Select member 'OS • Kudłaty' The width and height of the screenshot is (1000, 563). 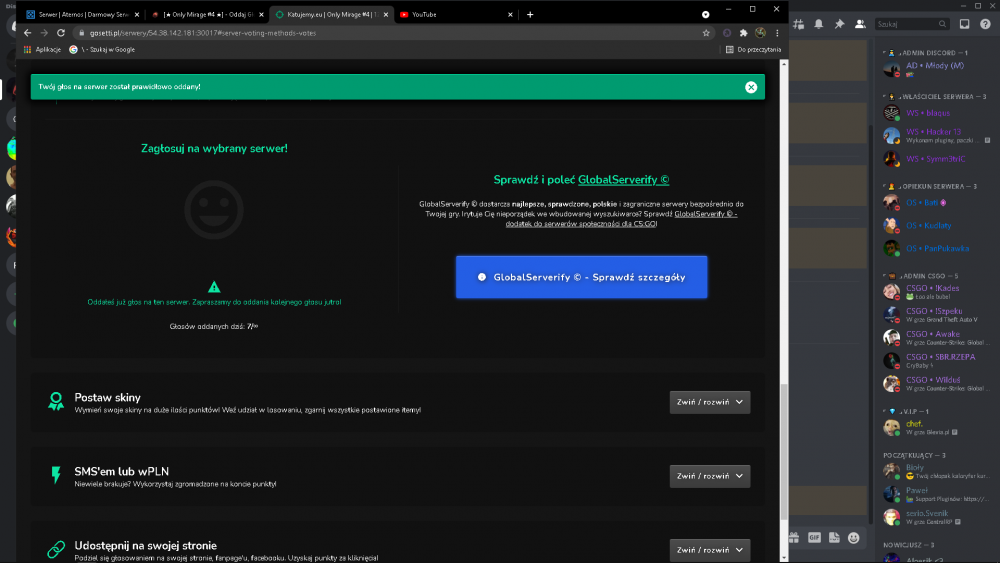(x=936, y=226)
